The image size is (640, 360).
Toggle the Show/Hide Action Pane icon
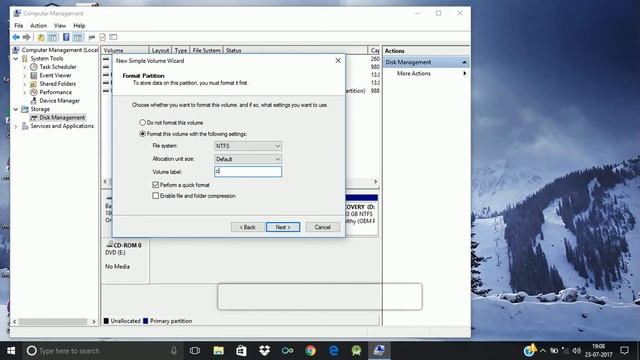(x=78, y=38)
